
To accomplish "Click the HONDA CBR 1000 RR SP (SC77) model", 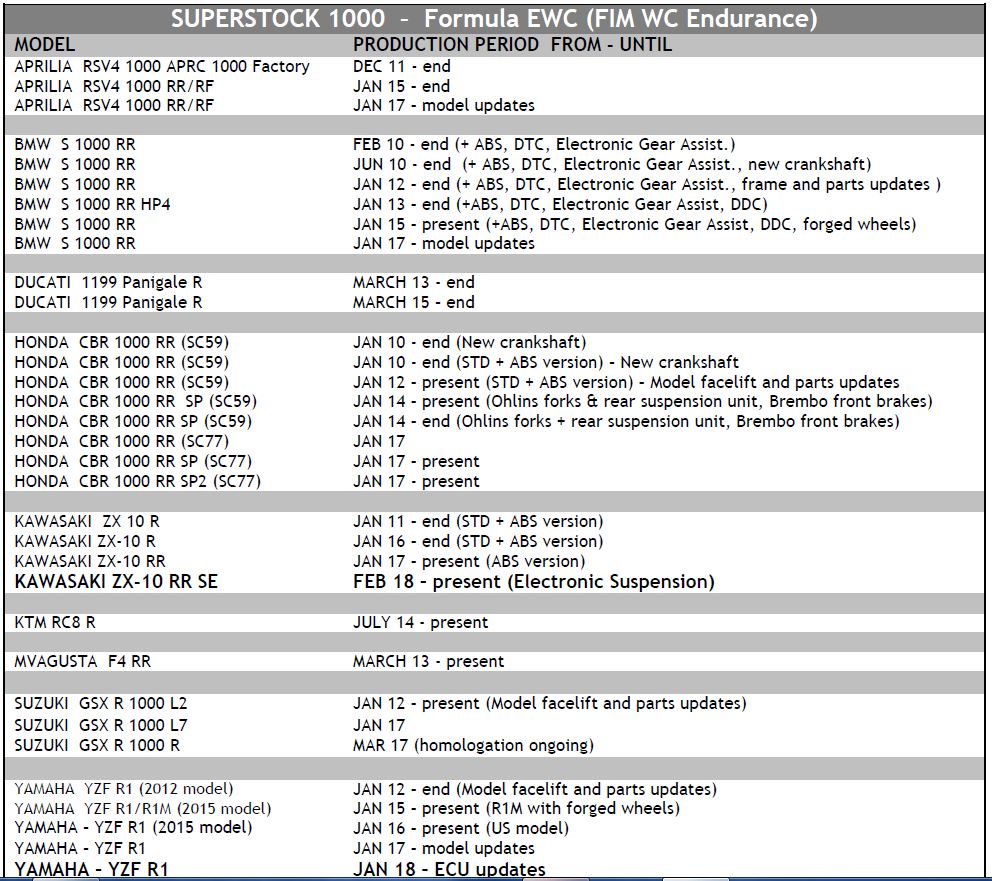I will 132,461.
